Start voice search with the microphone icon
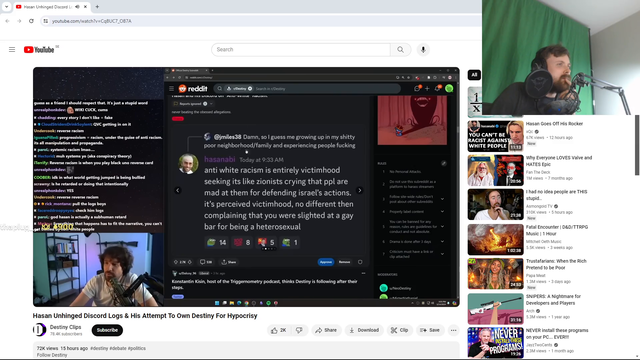 pos(423,49)
